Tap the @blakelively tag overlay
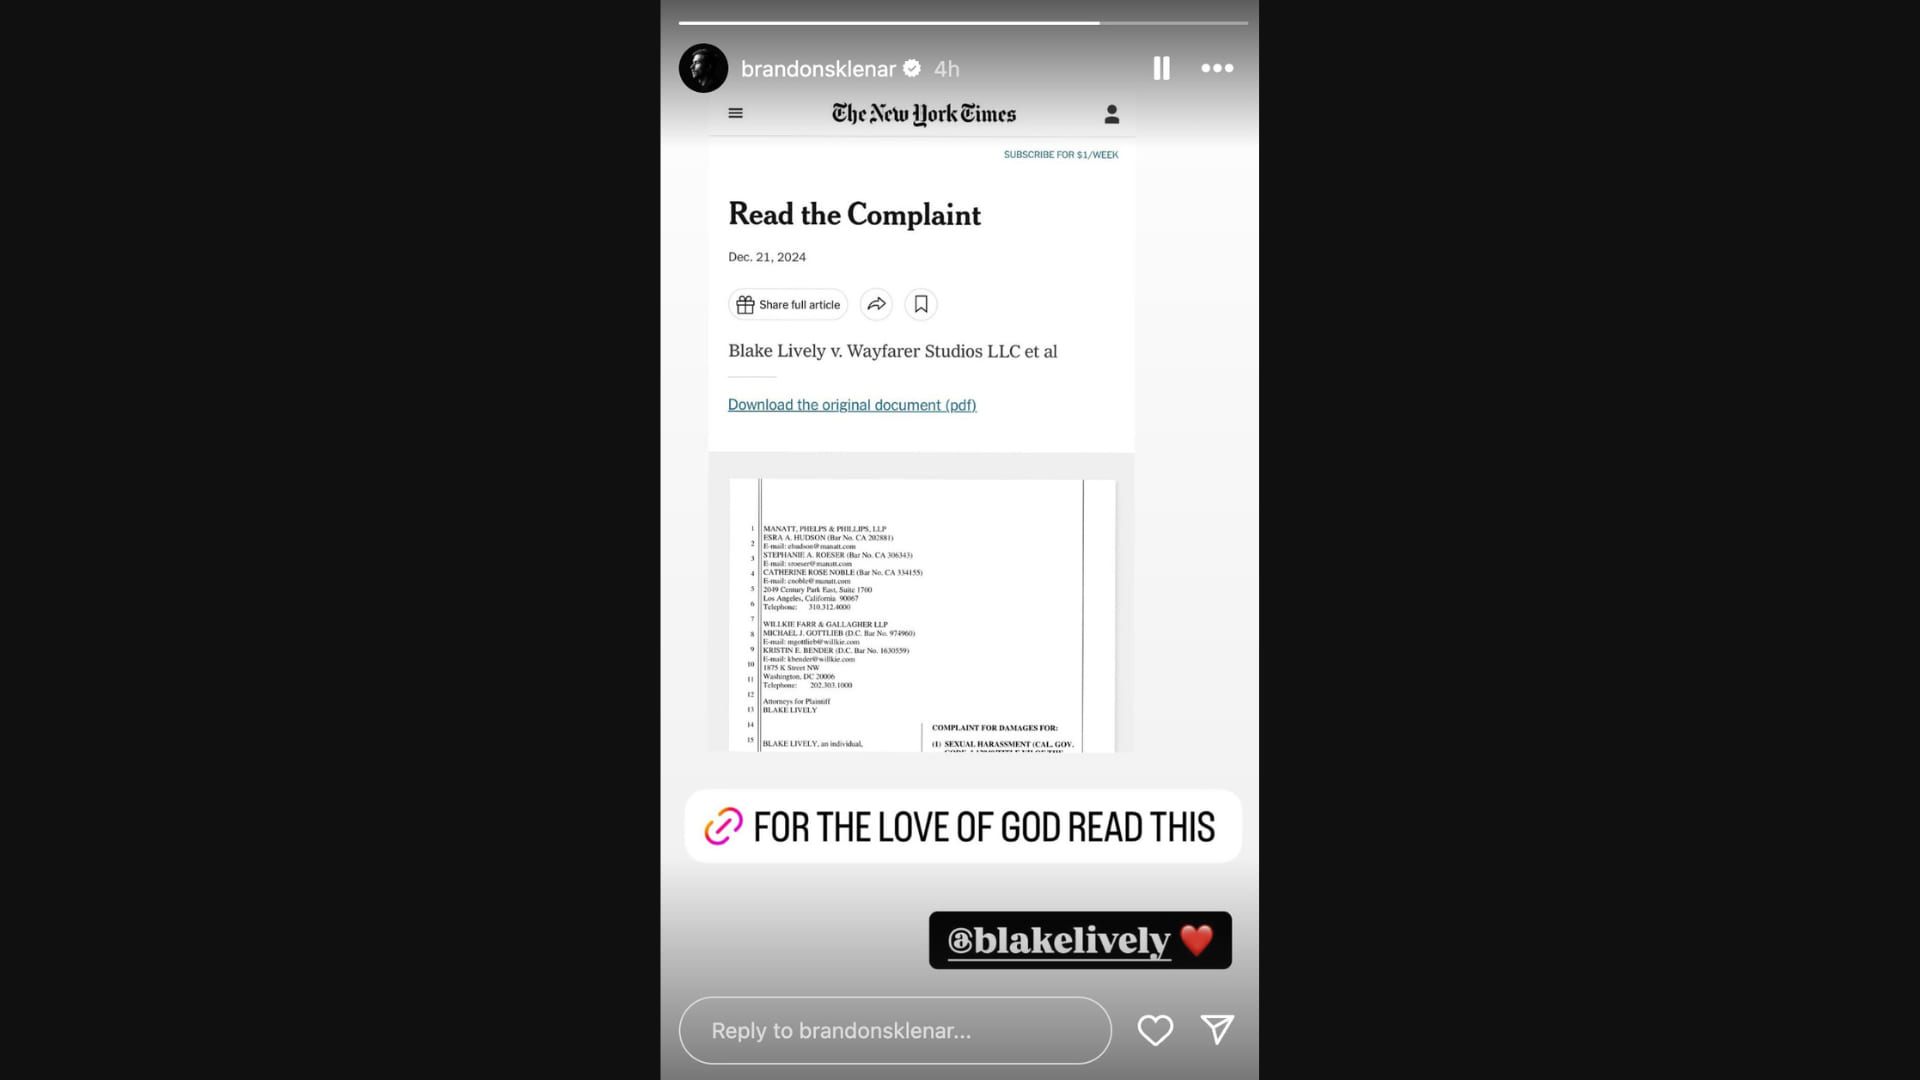 pyautogui.click(x=1080, y=939)
